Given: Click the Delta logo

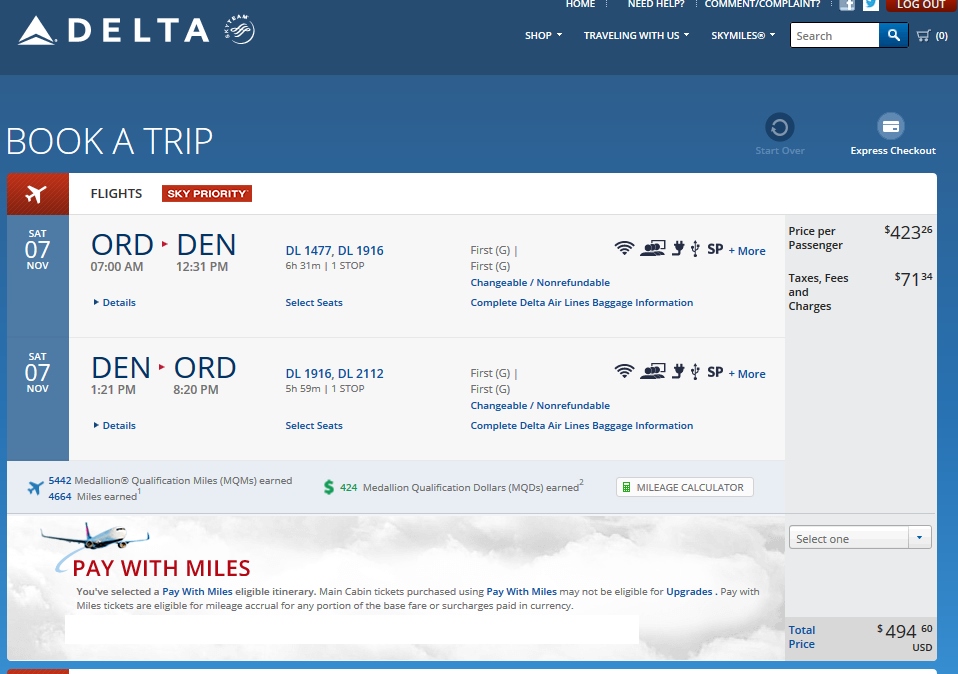Looking at the screenshot, I should (112, 31).
